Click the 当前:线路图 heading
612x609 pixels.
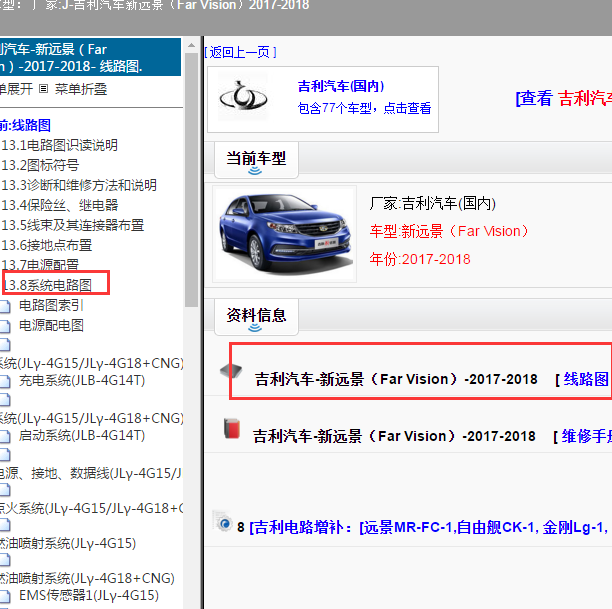tap(25, 125)
